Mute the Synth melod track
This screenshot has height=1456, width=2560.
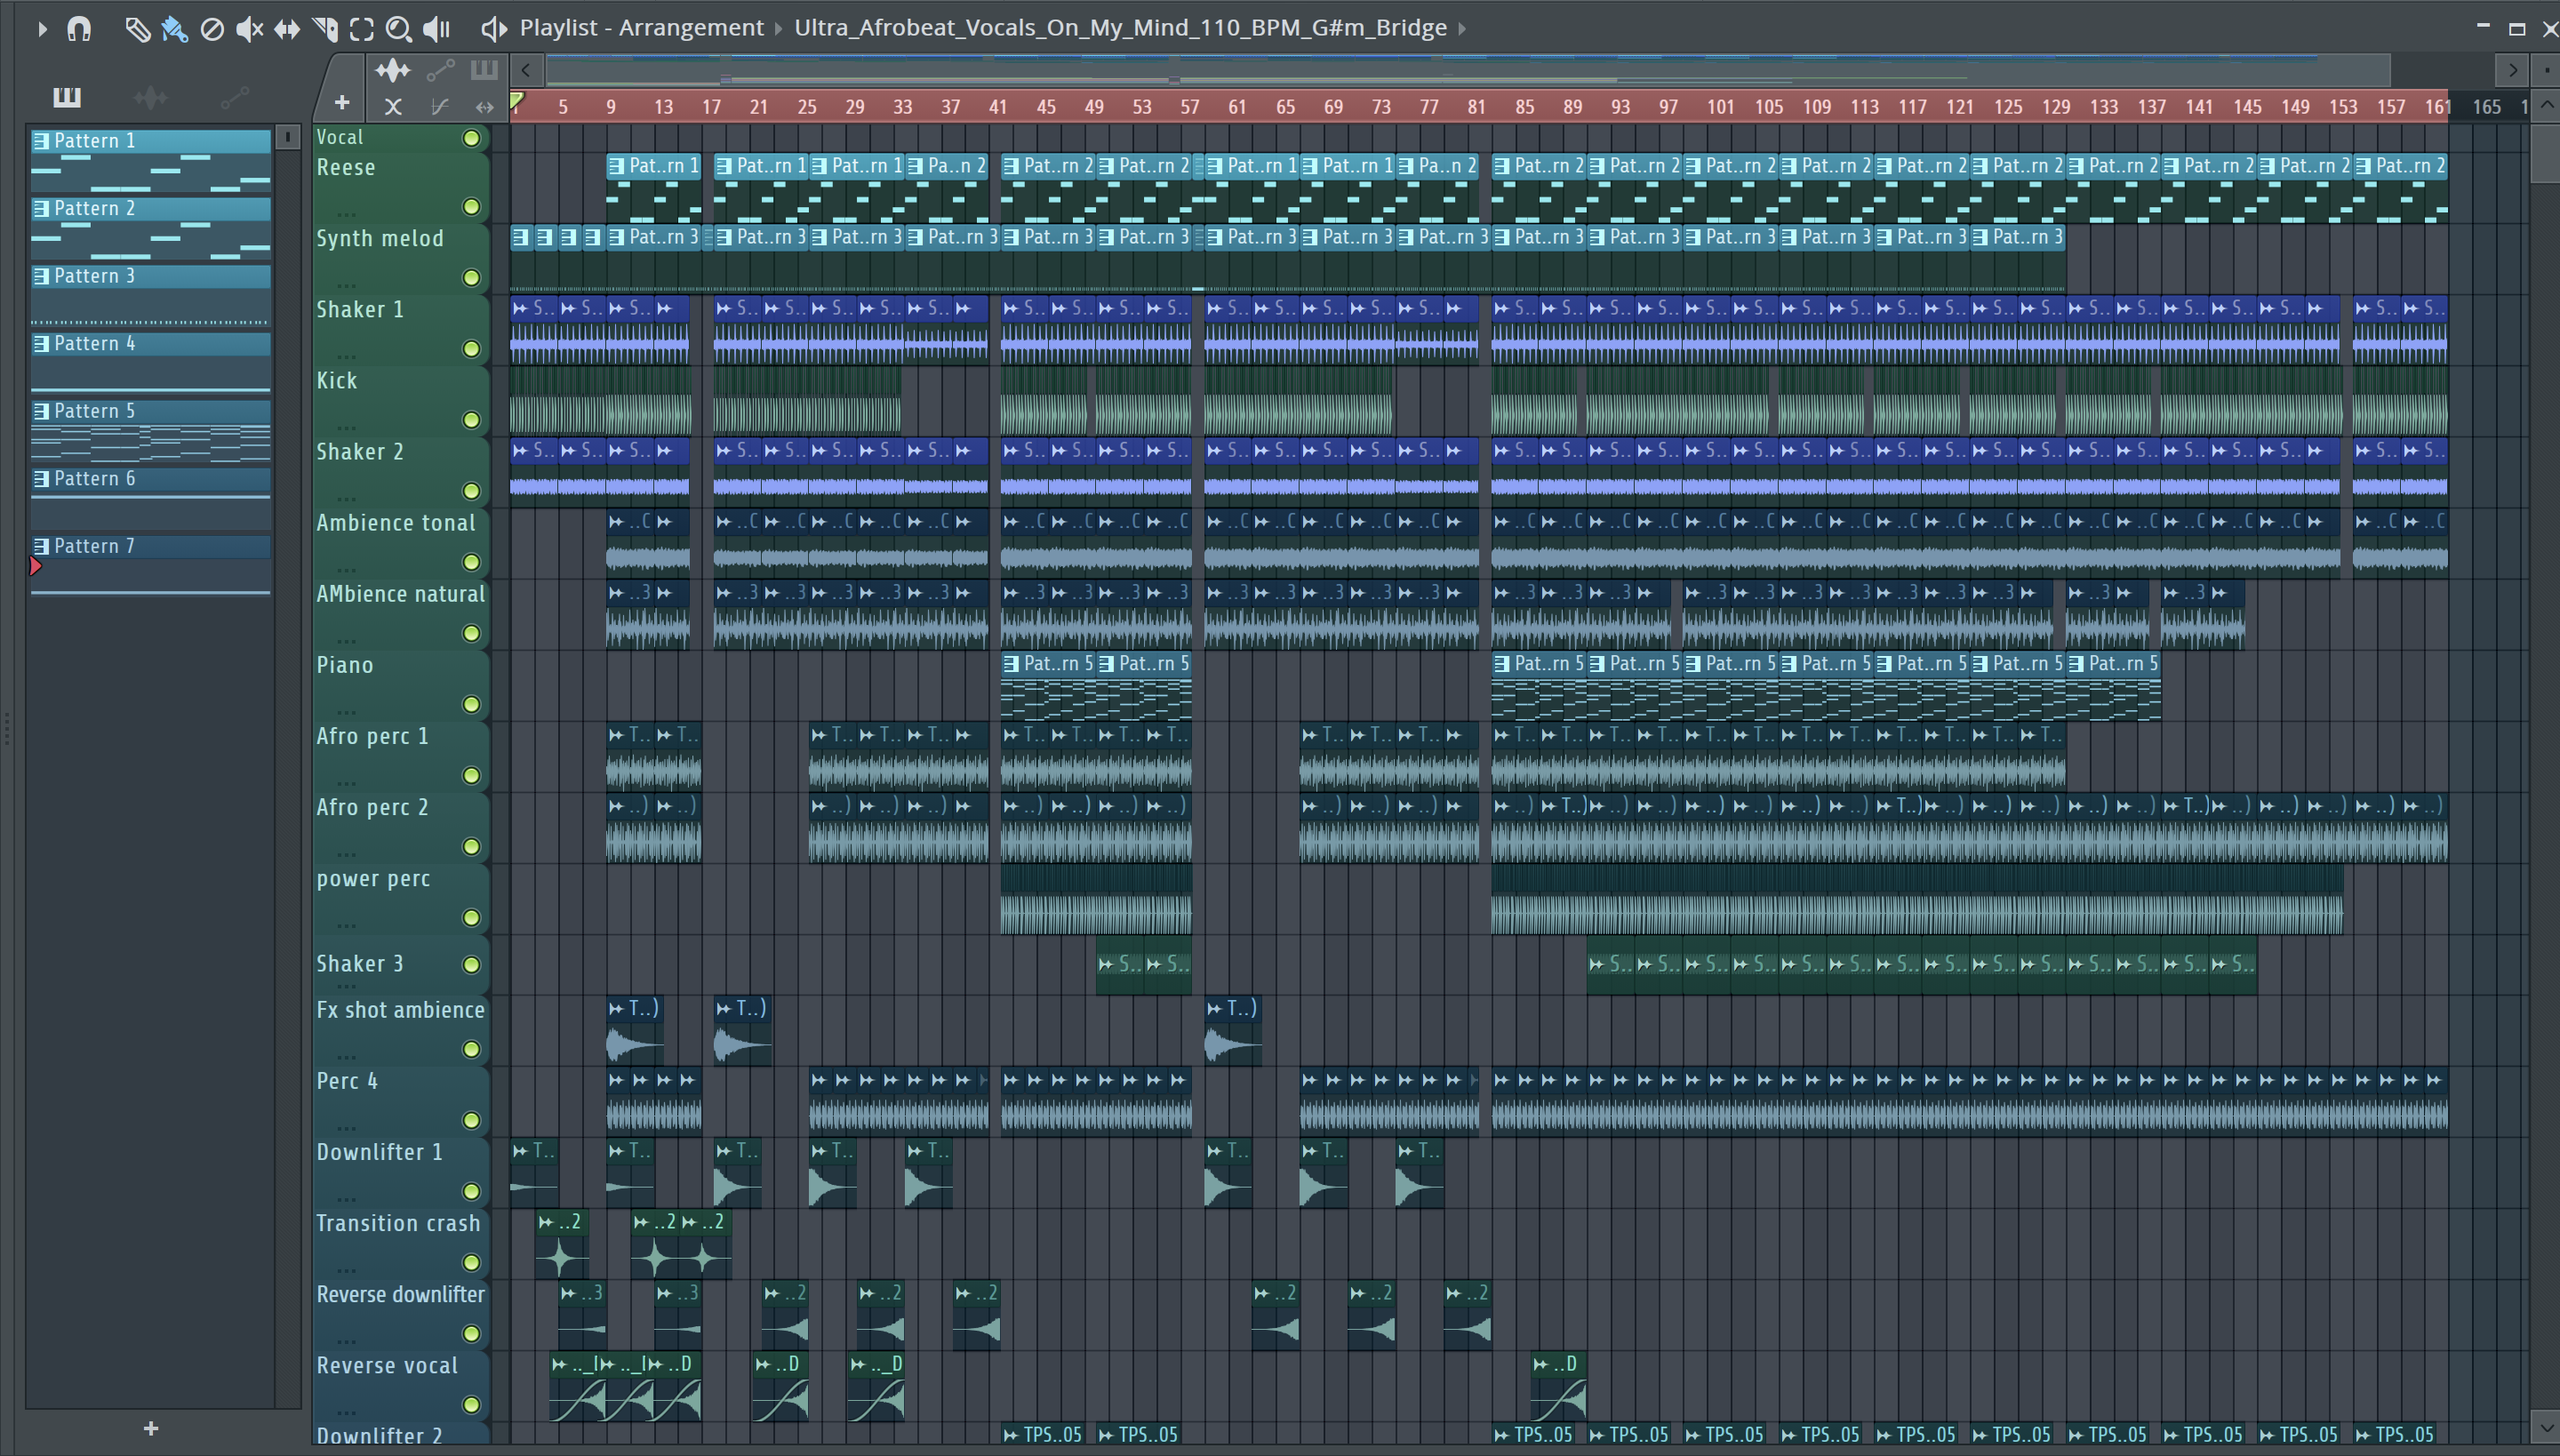[x=471, y=278]
